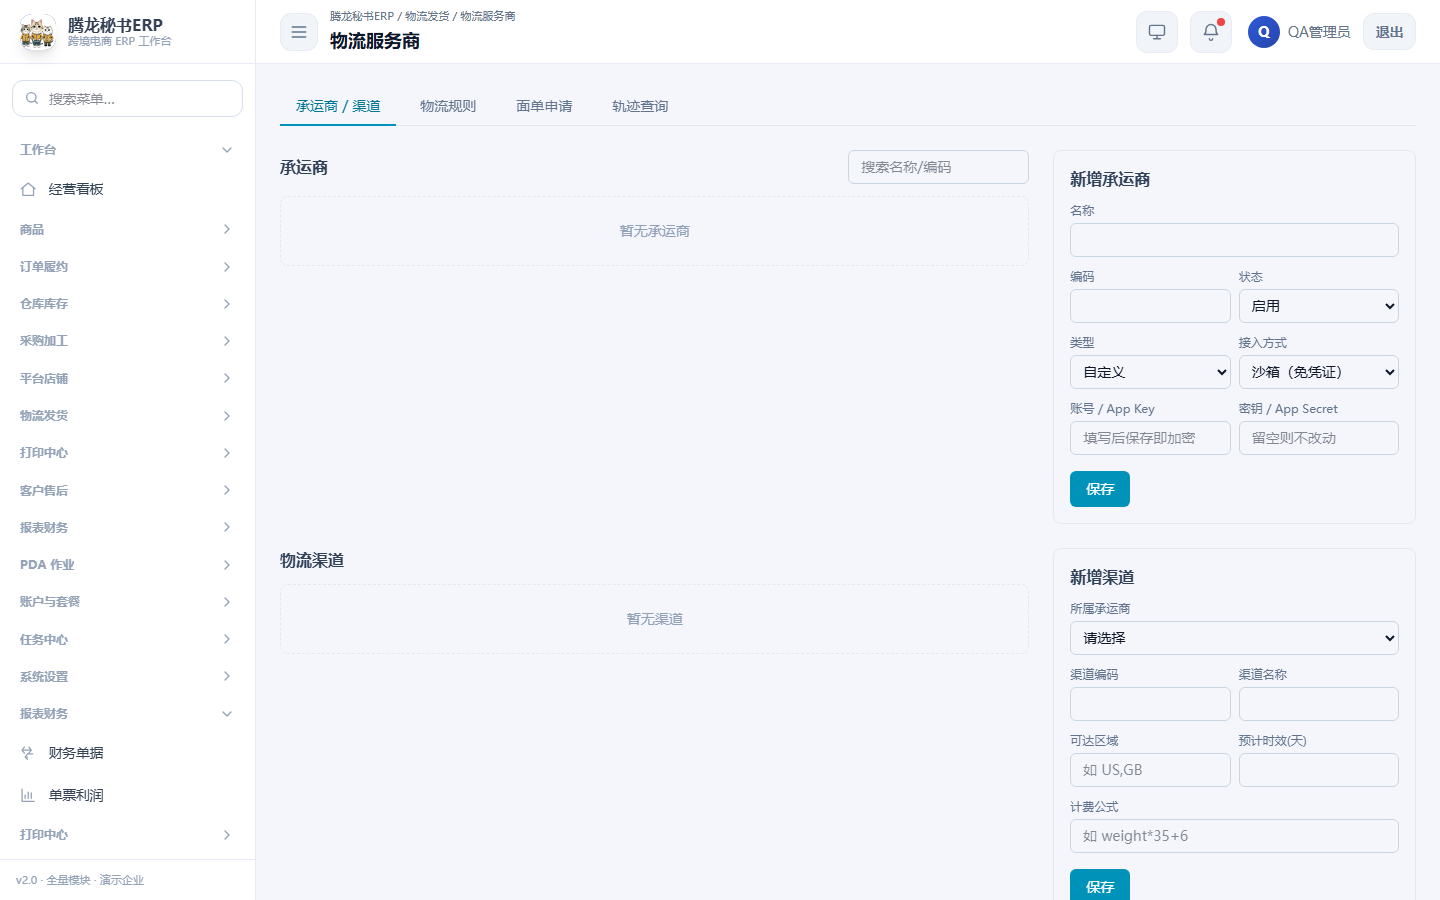The height and width of the screenshot is (900, 1440).
Task: Click the icon beside 财务单据
Action: point(28,753)
